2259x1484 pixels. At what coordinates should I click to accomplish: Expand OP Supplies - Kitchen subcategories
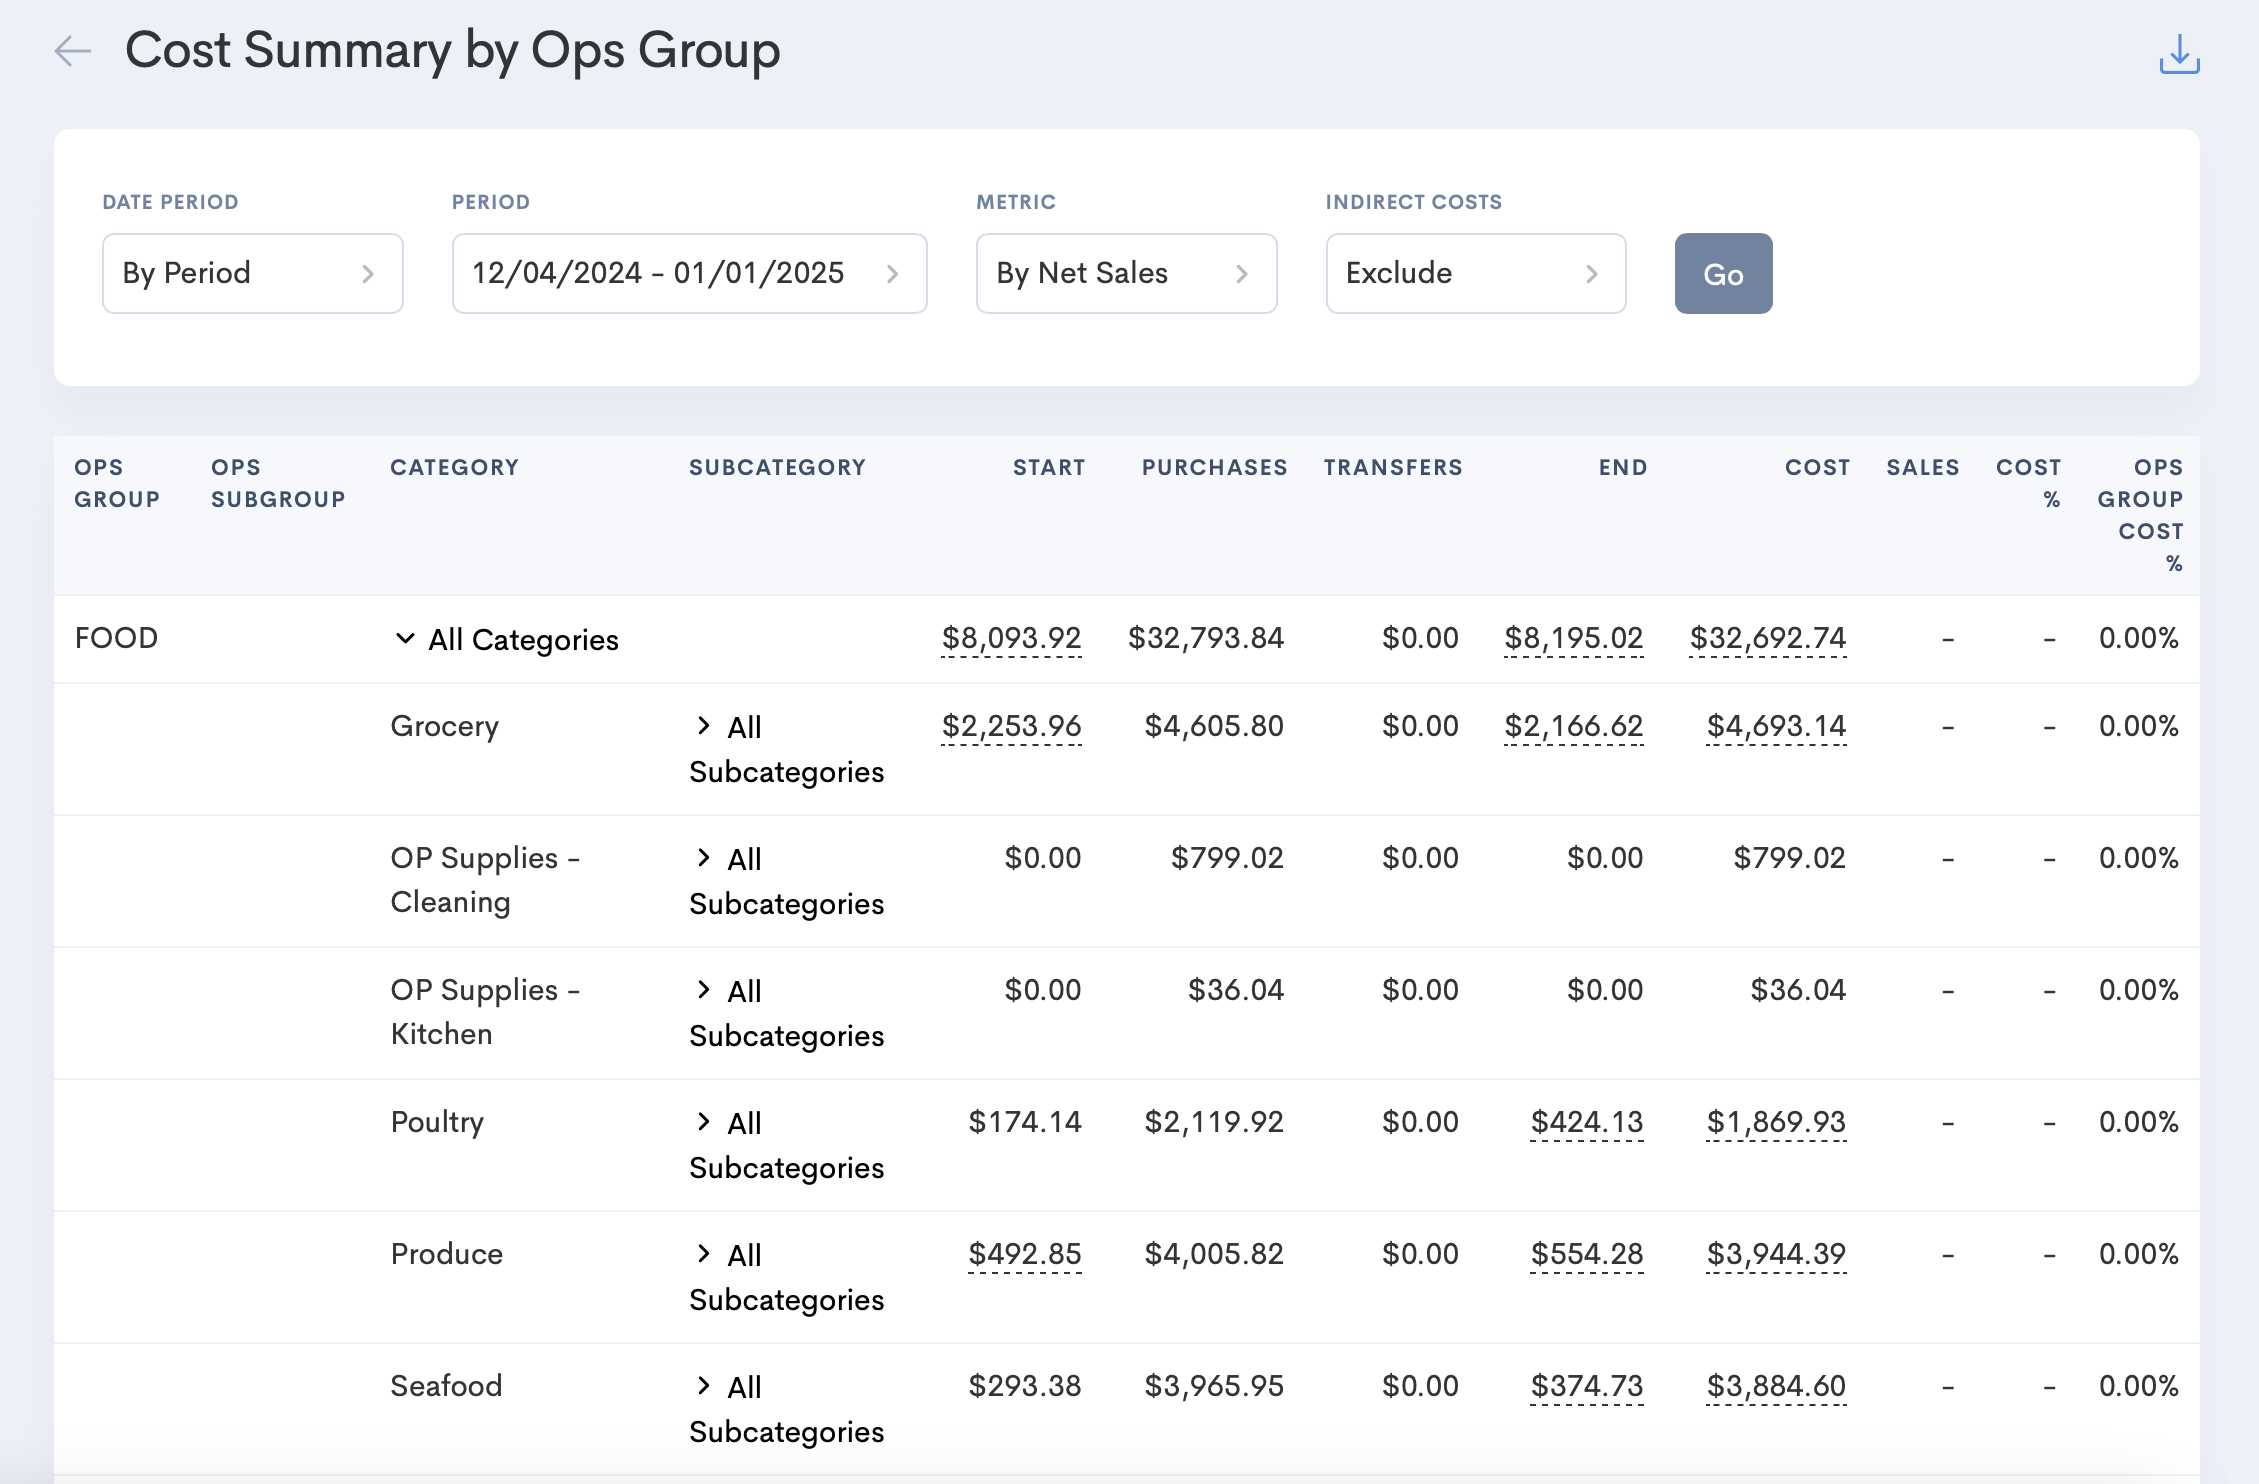[x=704, y=989]
